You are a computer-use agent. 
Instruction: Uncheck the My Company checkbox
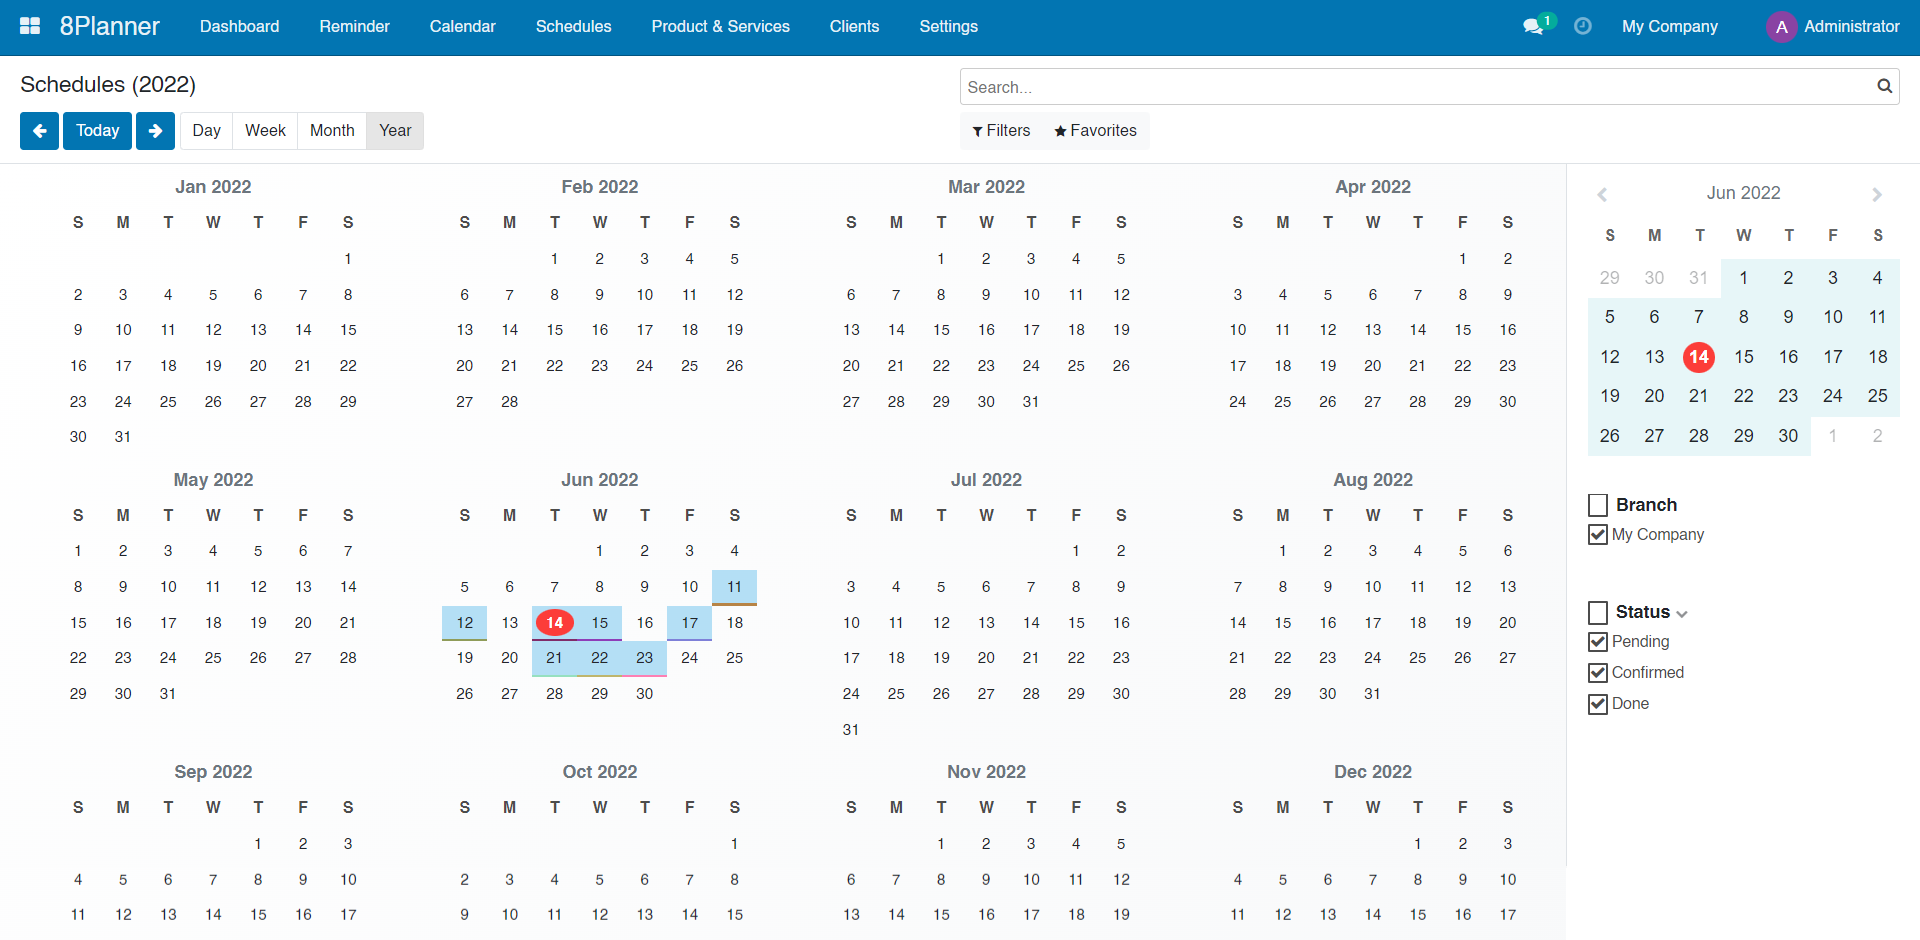[x=1598, y=535]
